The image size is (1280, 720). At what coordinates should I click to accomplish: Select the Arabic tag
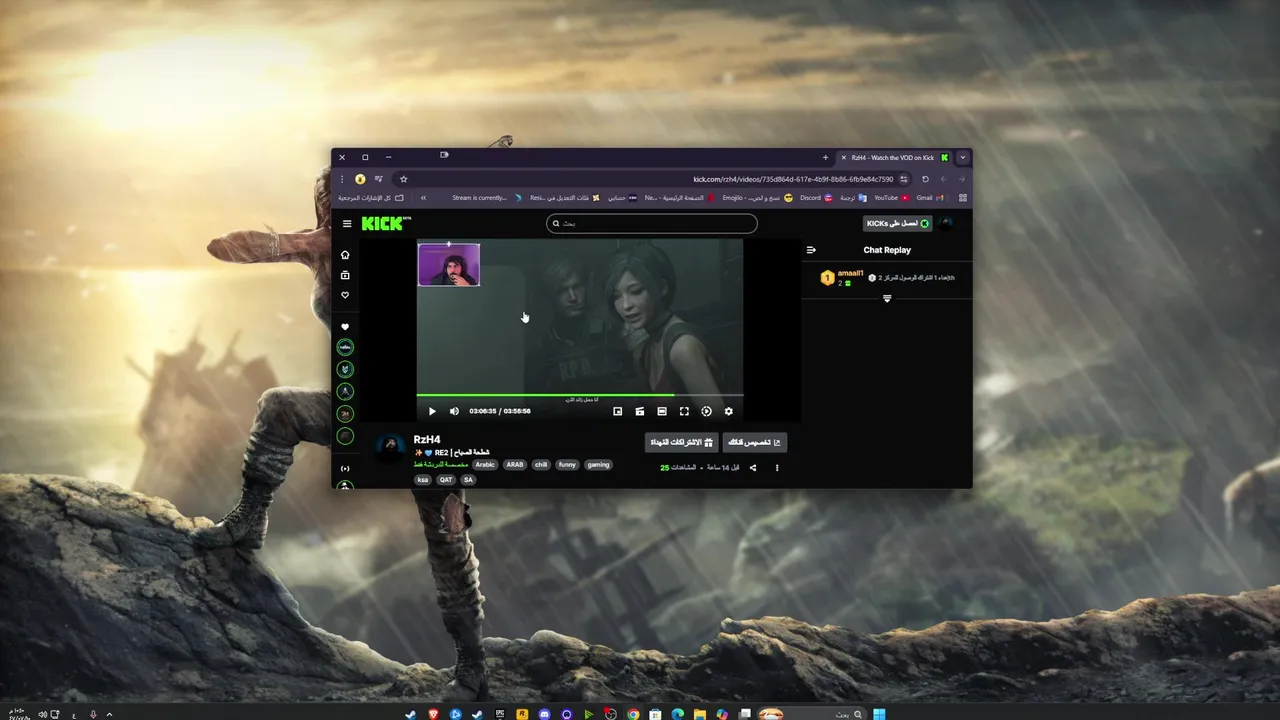pyautogui.click(x=485, y=465)
